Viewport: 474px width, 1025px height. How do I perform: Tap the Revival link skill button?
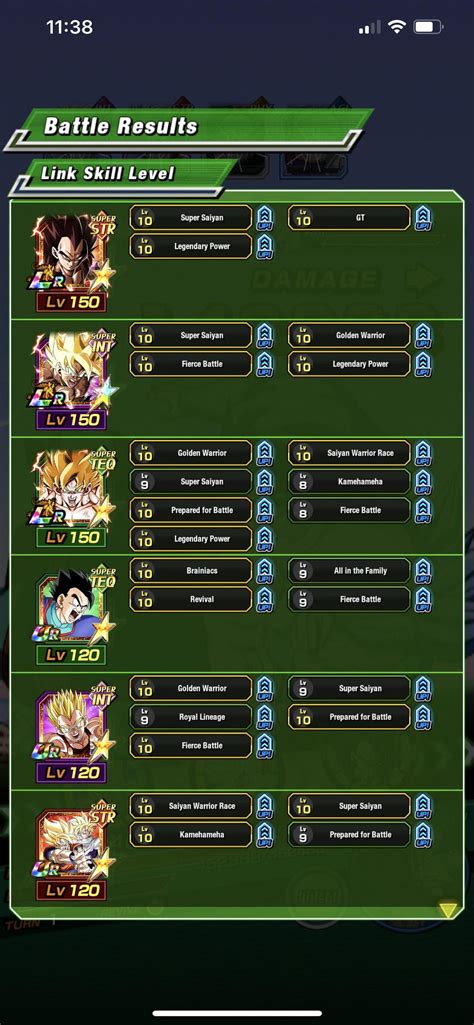click(x=191, y=599)
